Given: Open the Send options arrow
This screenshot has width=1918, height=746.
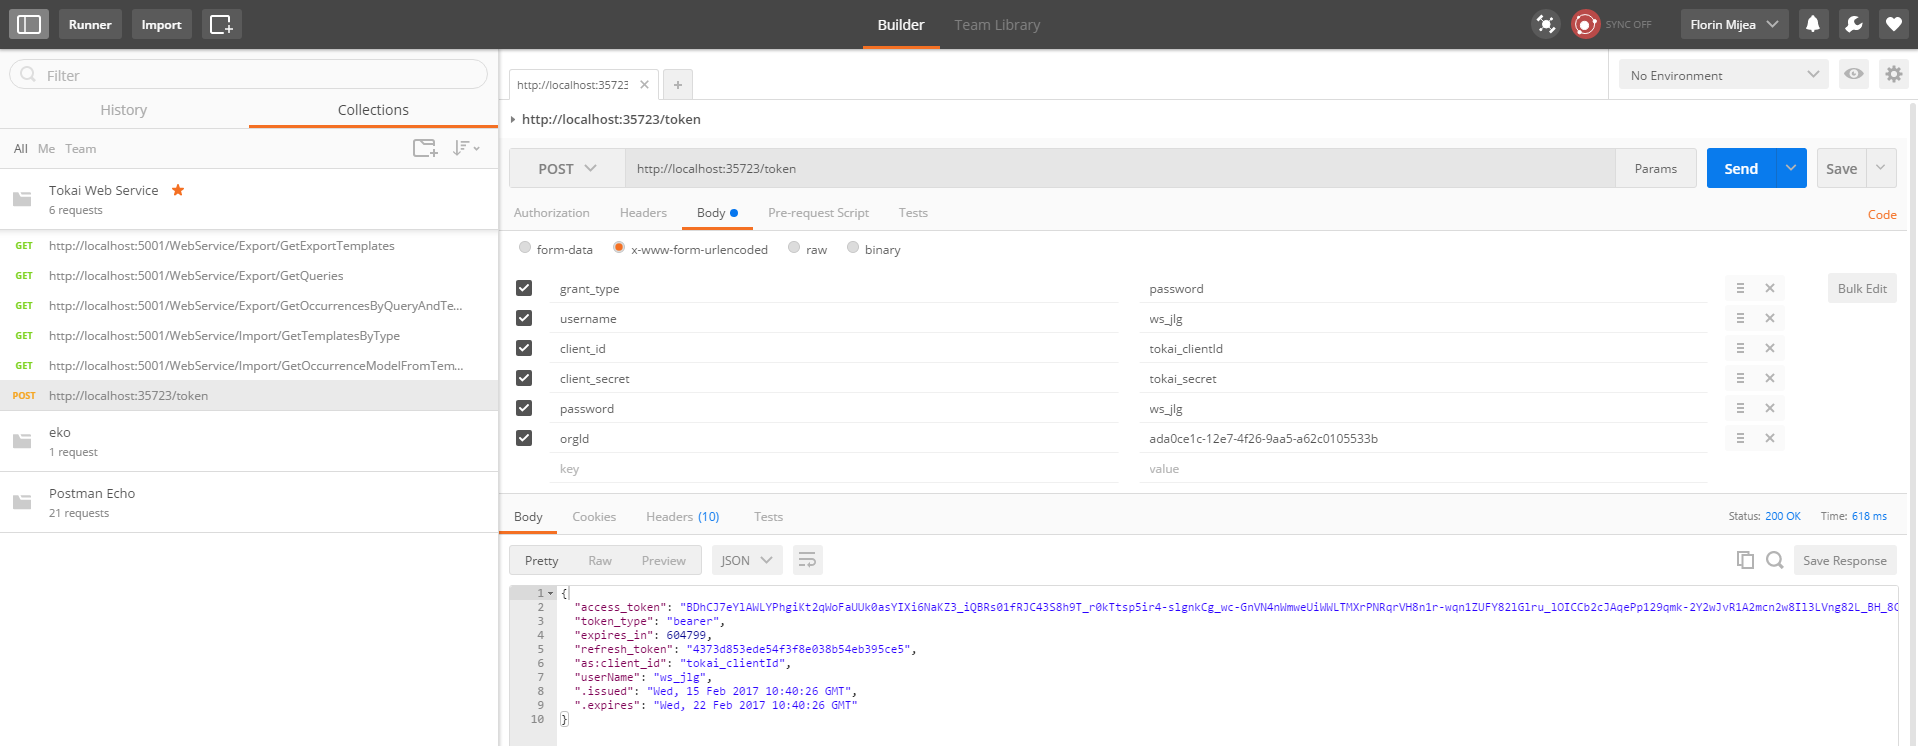Looking at the screenshot, I should click(1791, 168).
